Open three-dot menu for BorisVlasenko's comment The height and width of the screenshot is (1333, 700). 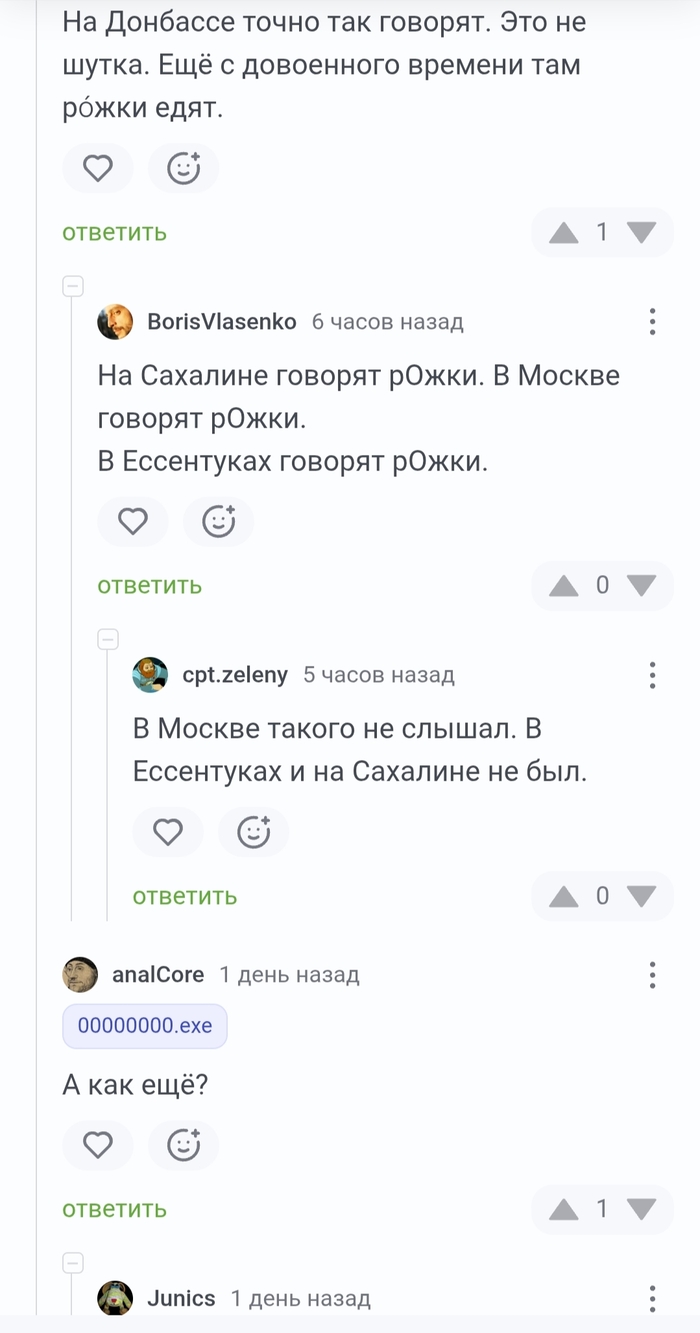pyautogui.click(x=652, y=322)
